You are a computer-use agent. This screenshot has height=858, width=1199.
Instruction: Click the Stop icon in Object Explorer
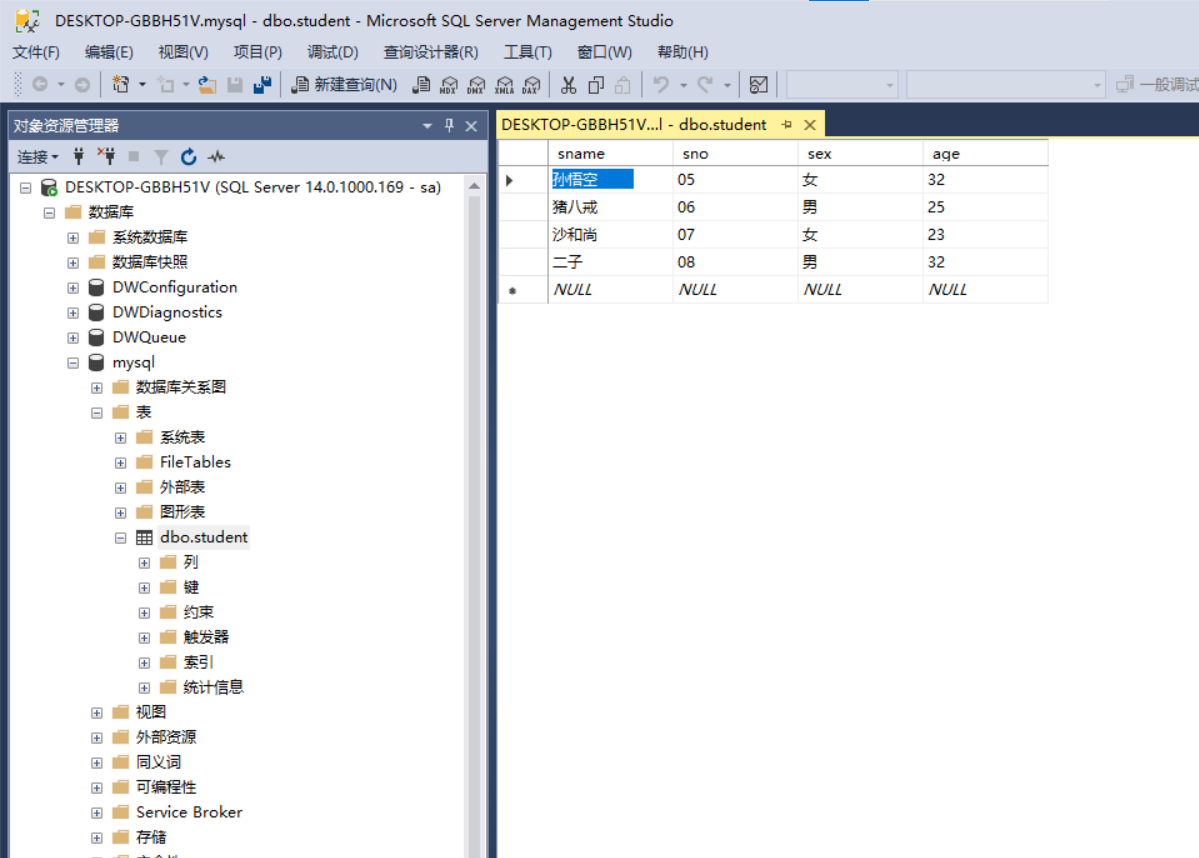pyautogui.click(x=134, y=157)
